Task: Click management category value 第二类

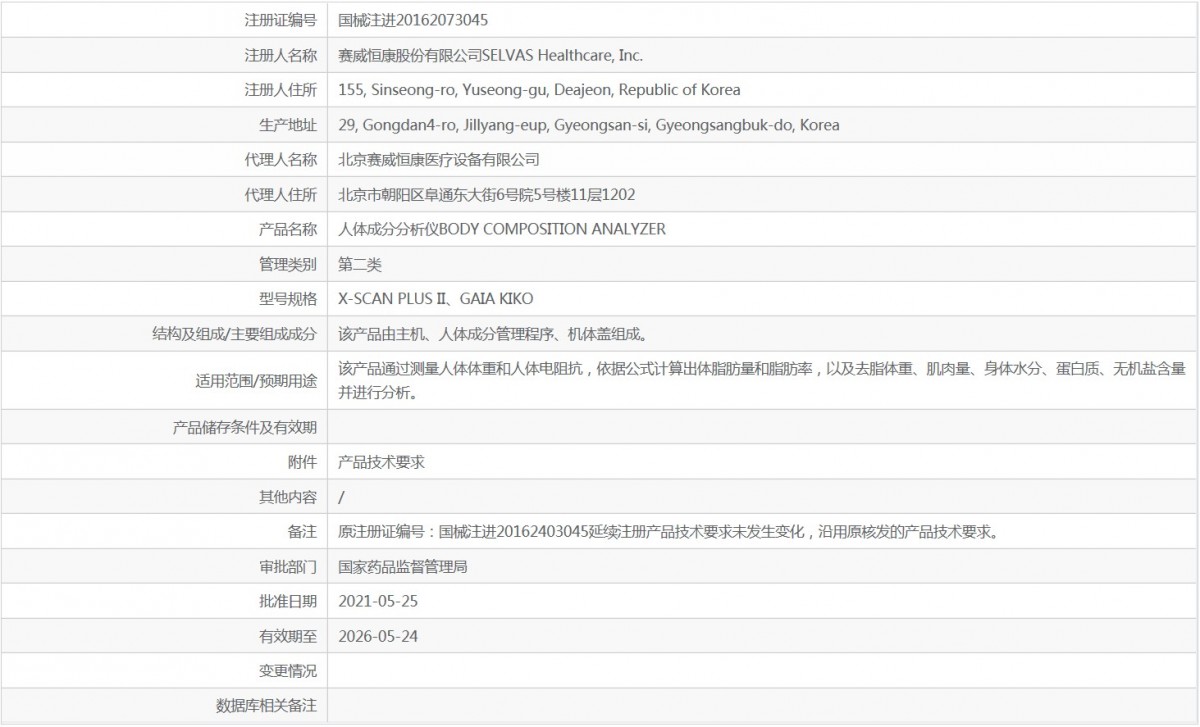Action: coord(360,264)
